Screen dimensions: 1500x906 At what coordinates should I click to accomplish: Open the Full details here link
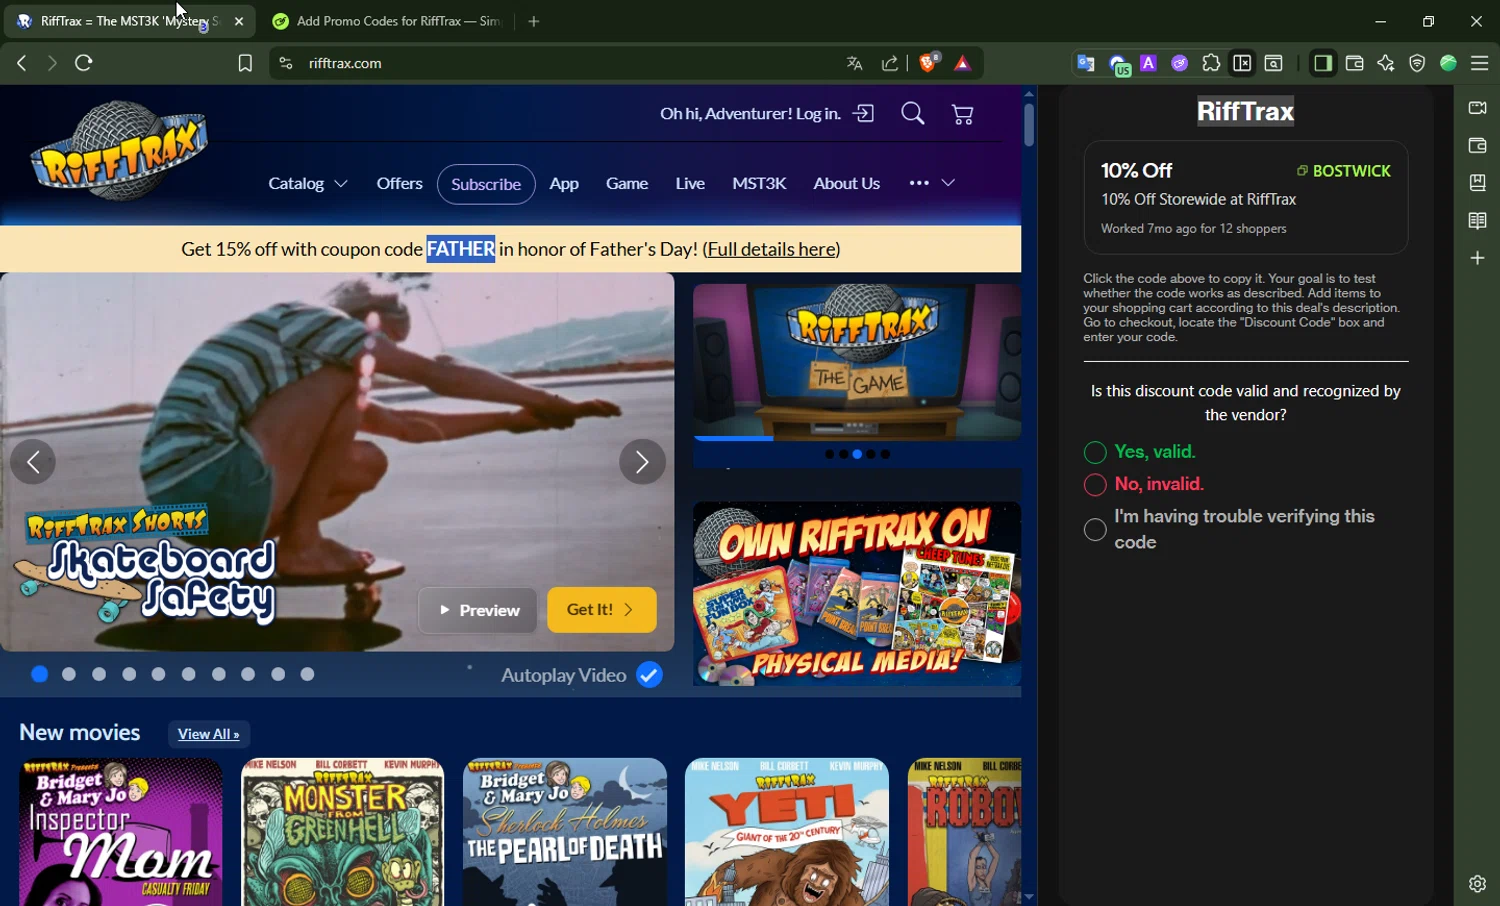pos(771,249)
